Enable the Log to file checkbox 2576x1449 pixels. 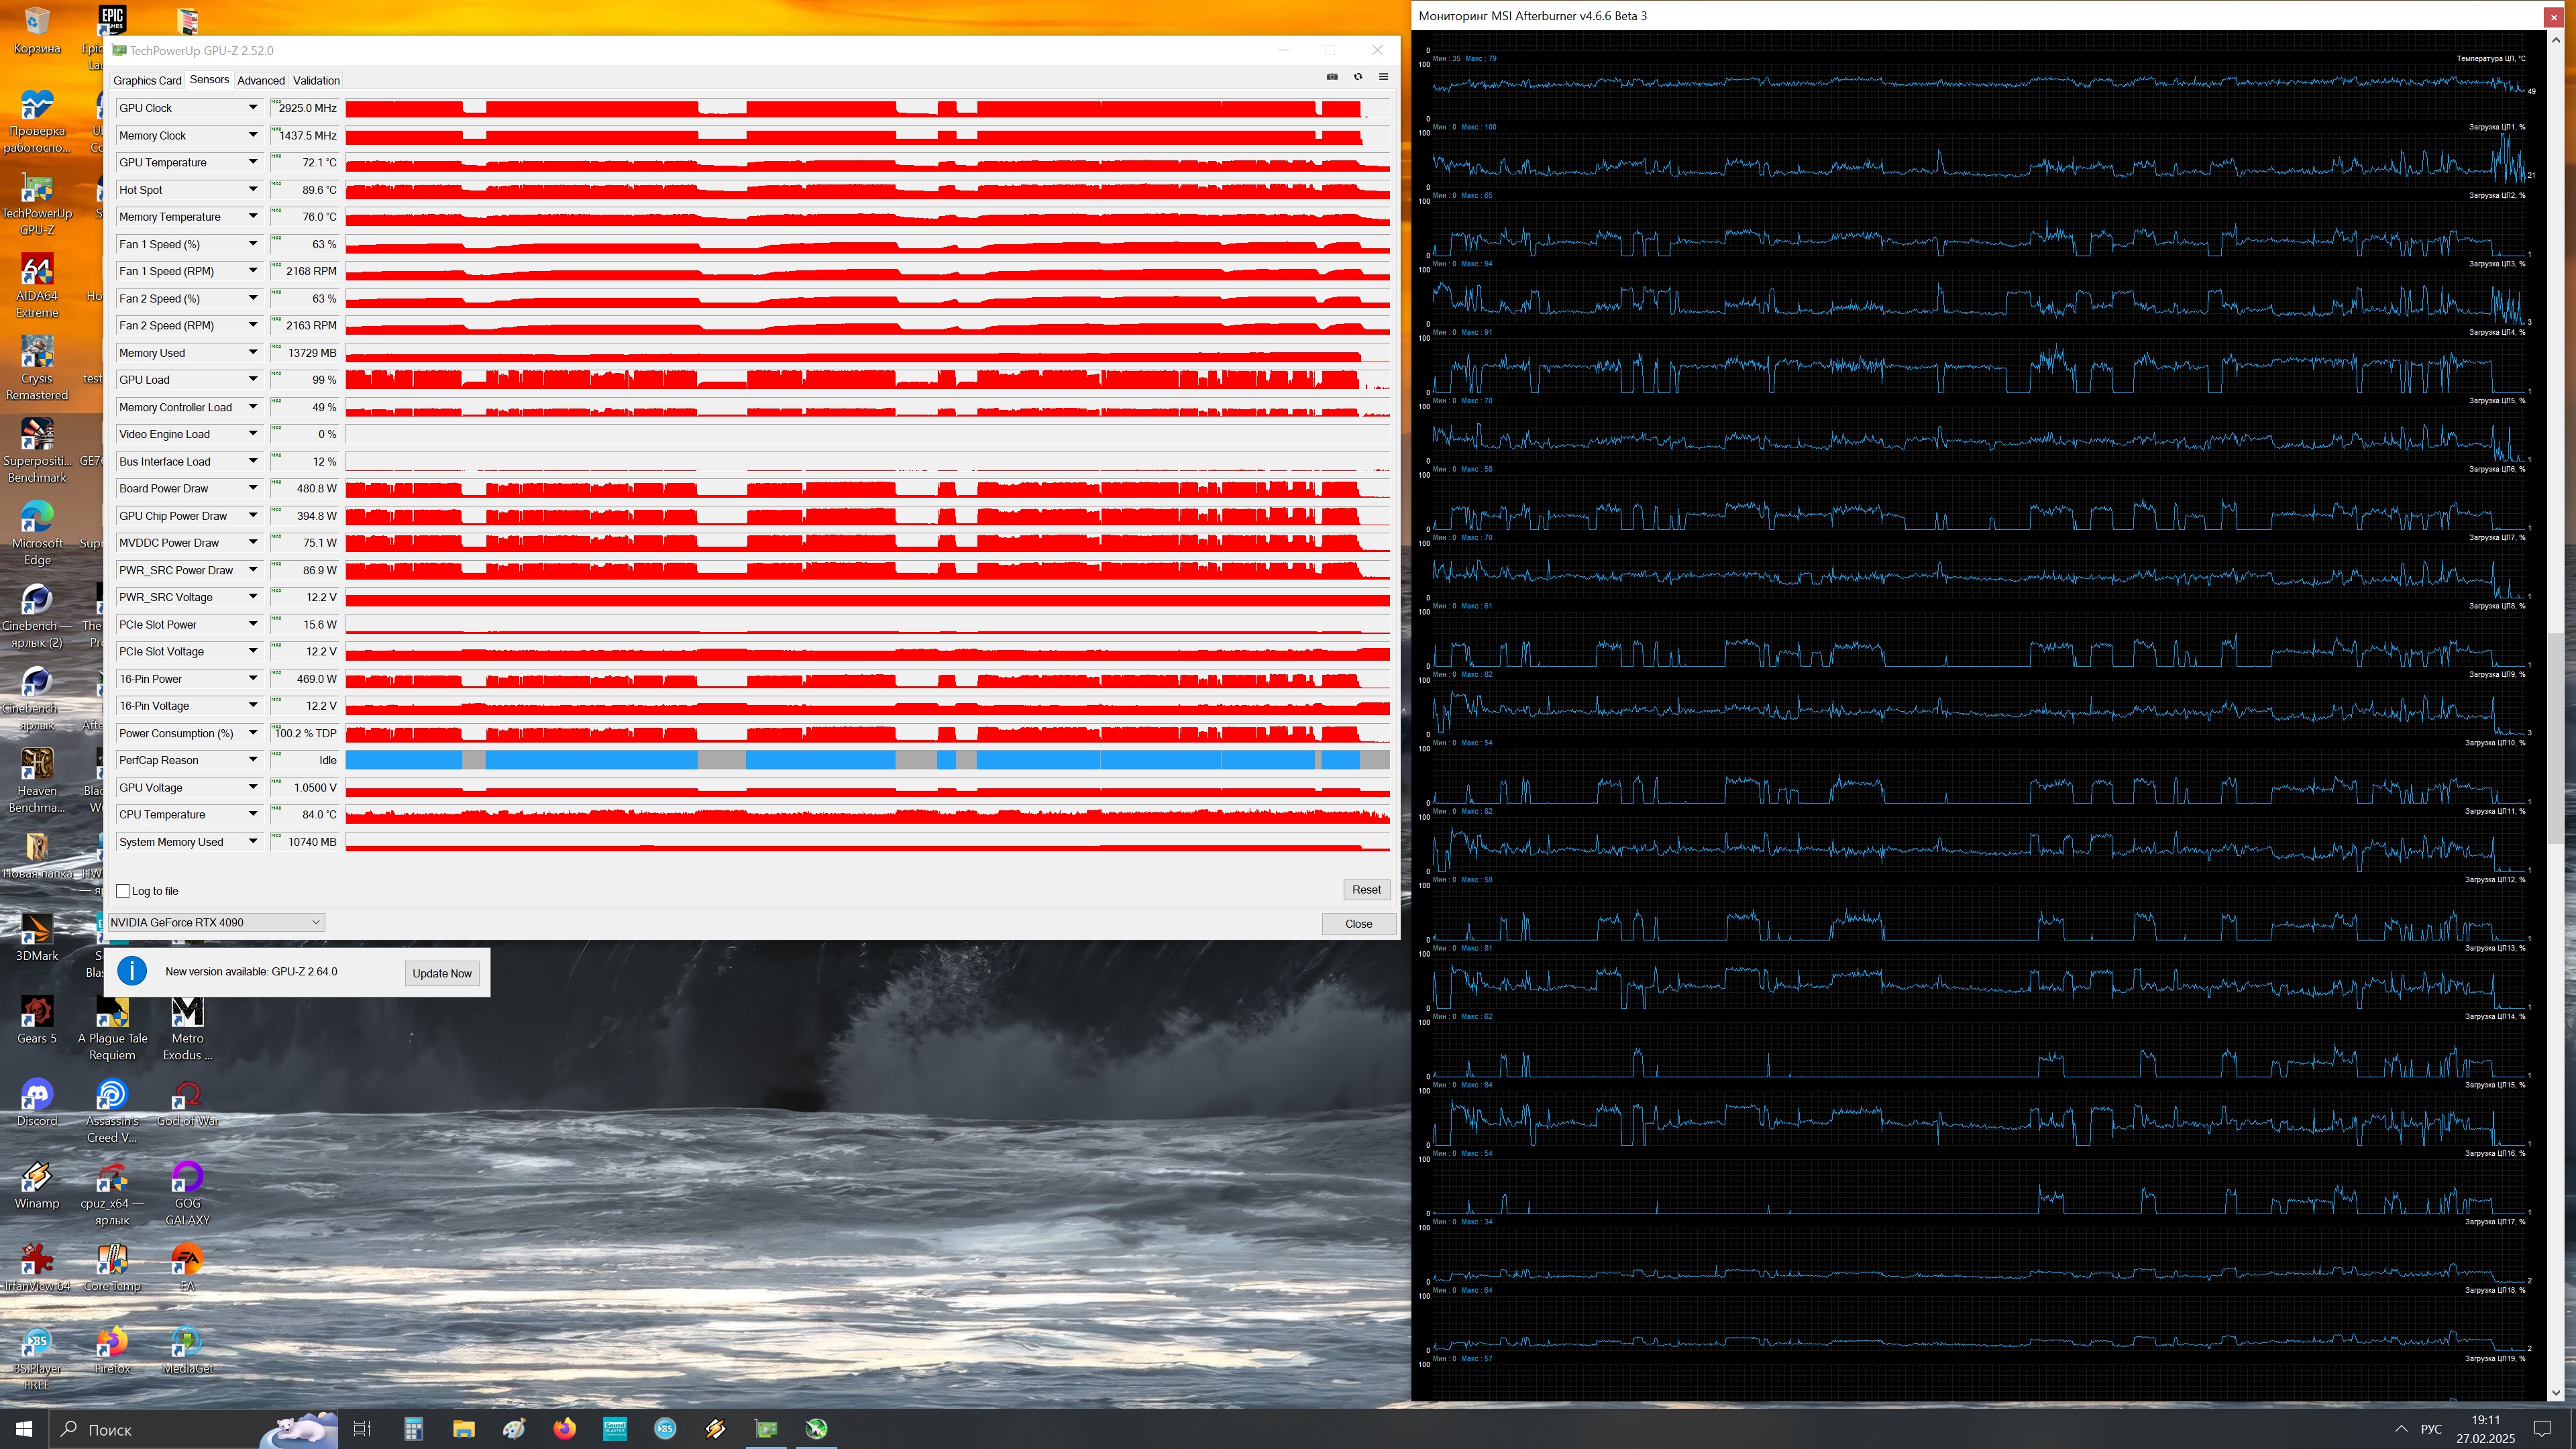(123, 891)
